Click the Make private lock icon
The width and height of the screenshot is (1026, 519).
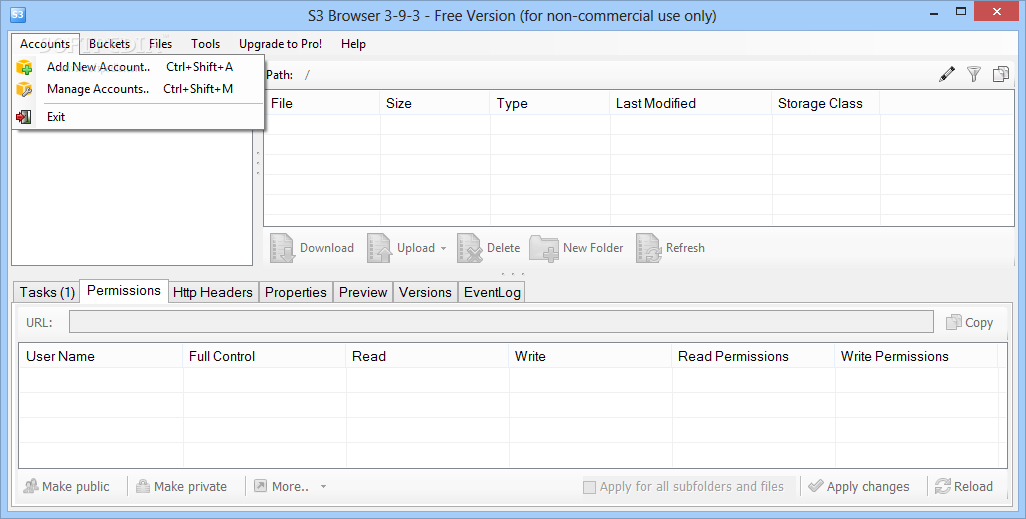point(143,486)
